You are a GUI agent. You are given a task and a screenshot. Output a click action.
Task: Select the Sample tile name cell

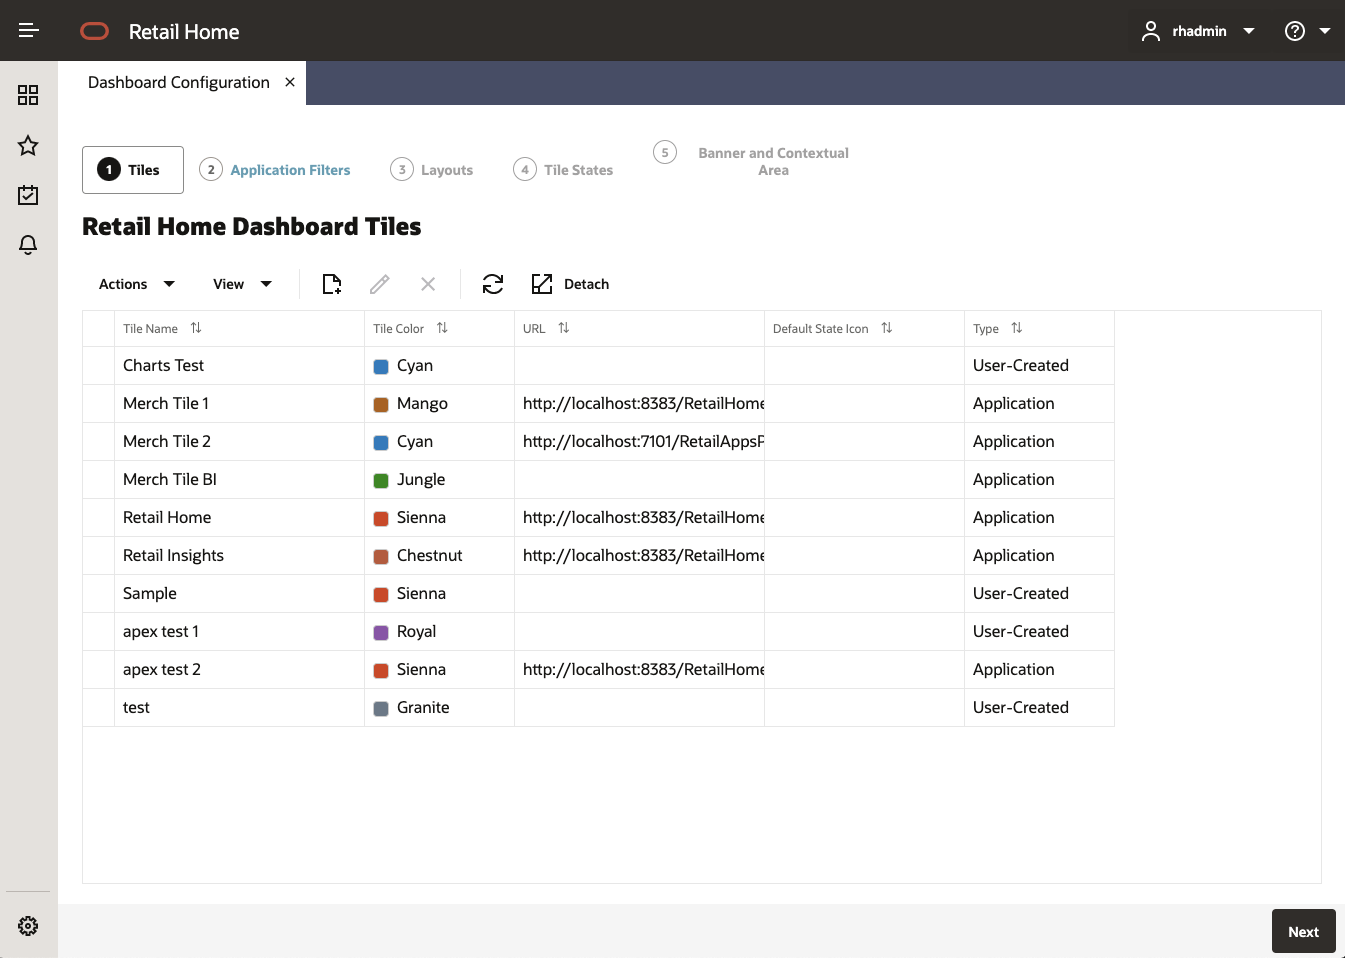click(240, 594)
